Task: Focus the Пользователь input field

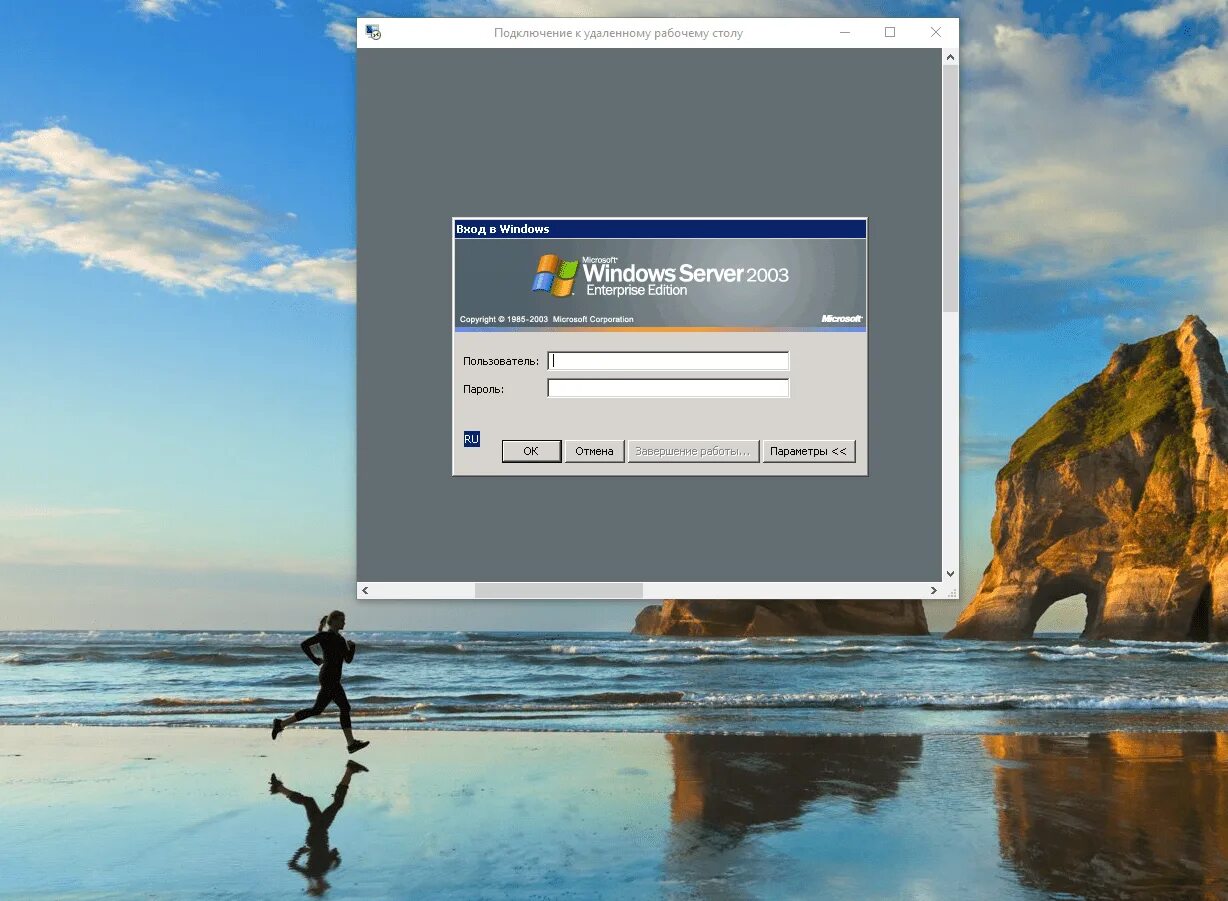Action: coord(668,361)
